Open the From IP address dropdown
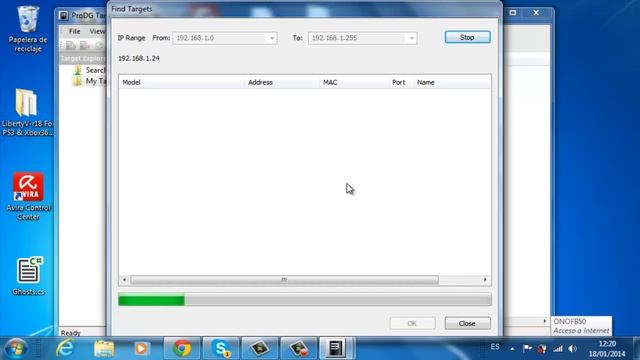640x360 pixels. tap(272, 38)
